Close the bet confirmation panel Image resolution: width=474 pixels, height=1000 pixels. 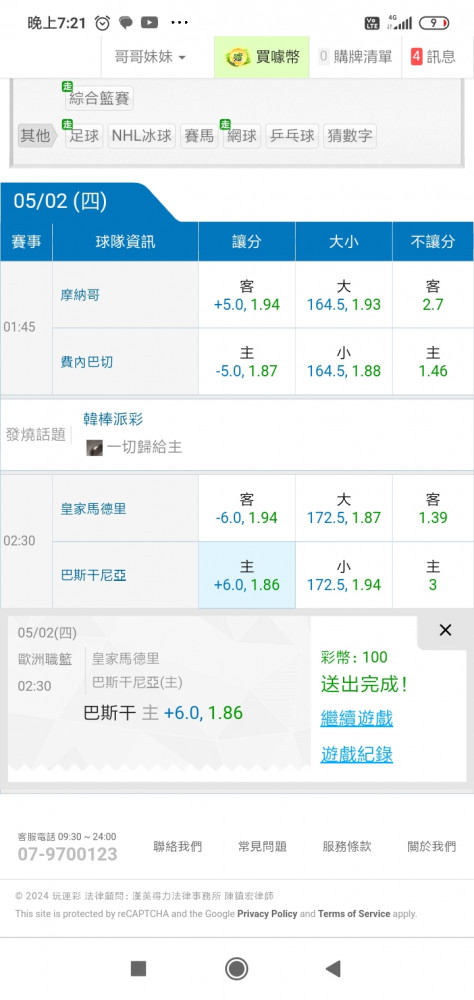tap(445, 630)
